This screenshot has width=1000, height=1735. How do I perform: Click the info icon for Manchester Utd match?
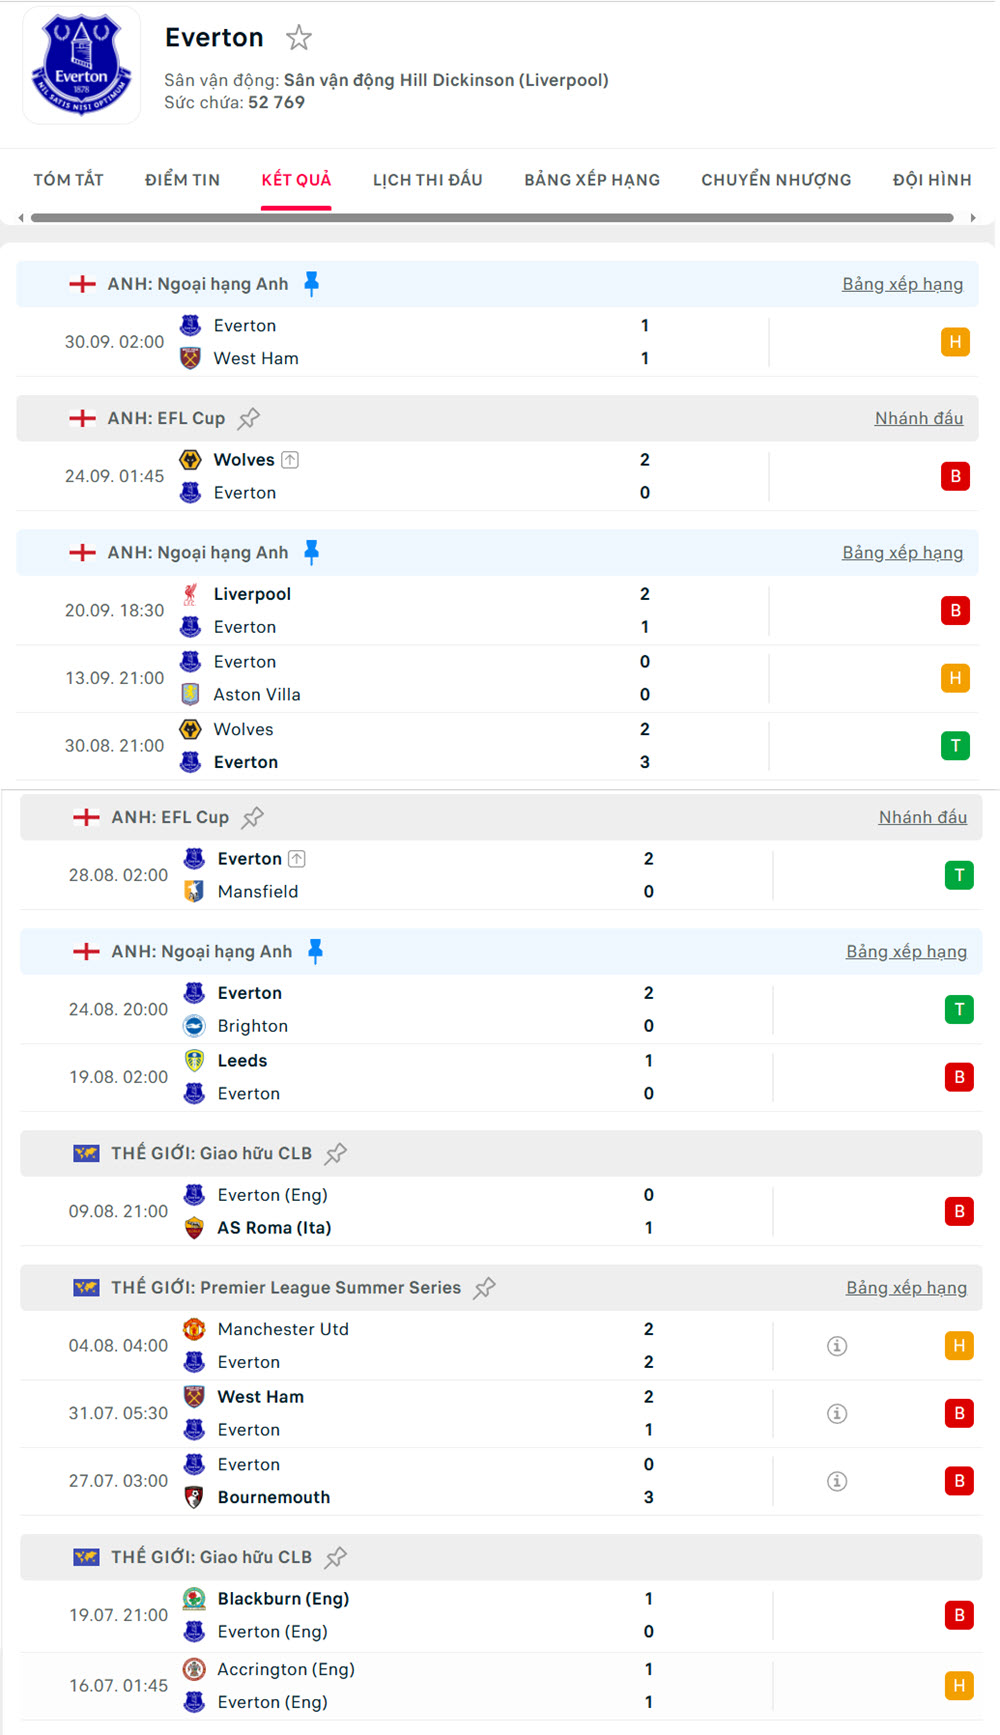click(837, 1346)
